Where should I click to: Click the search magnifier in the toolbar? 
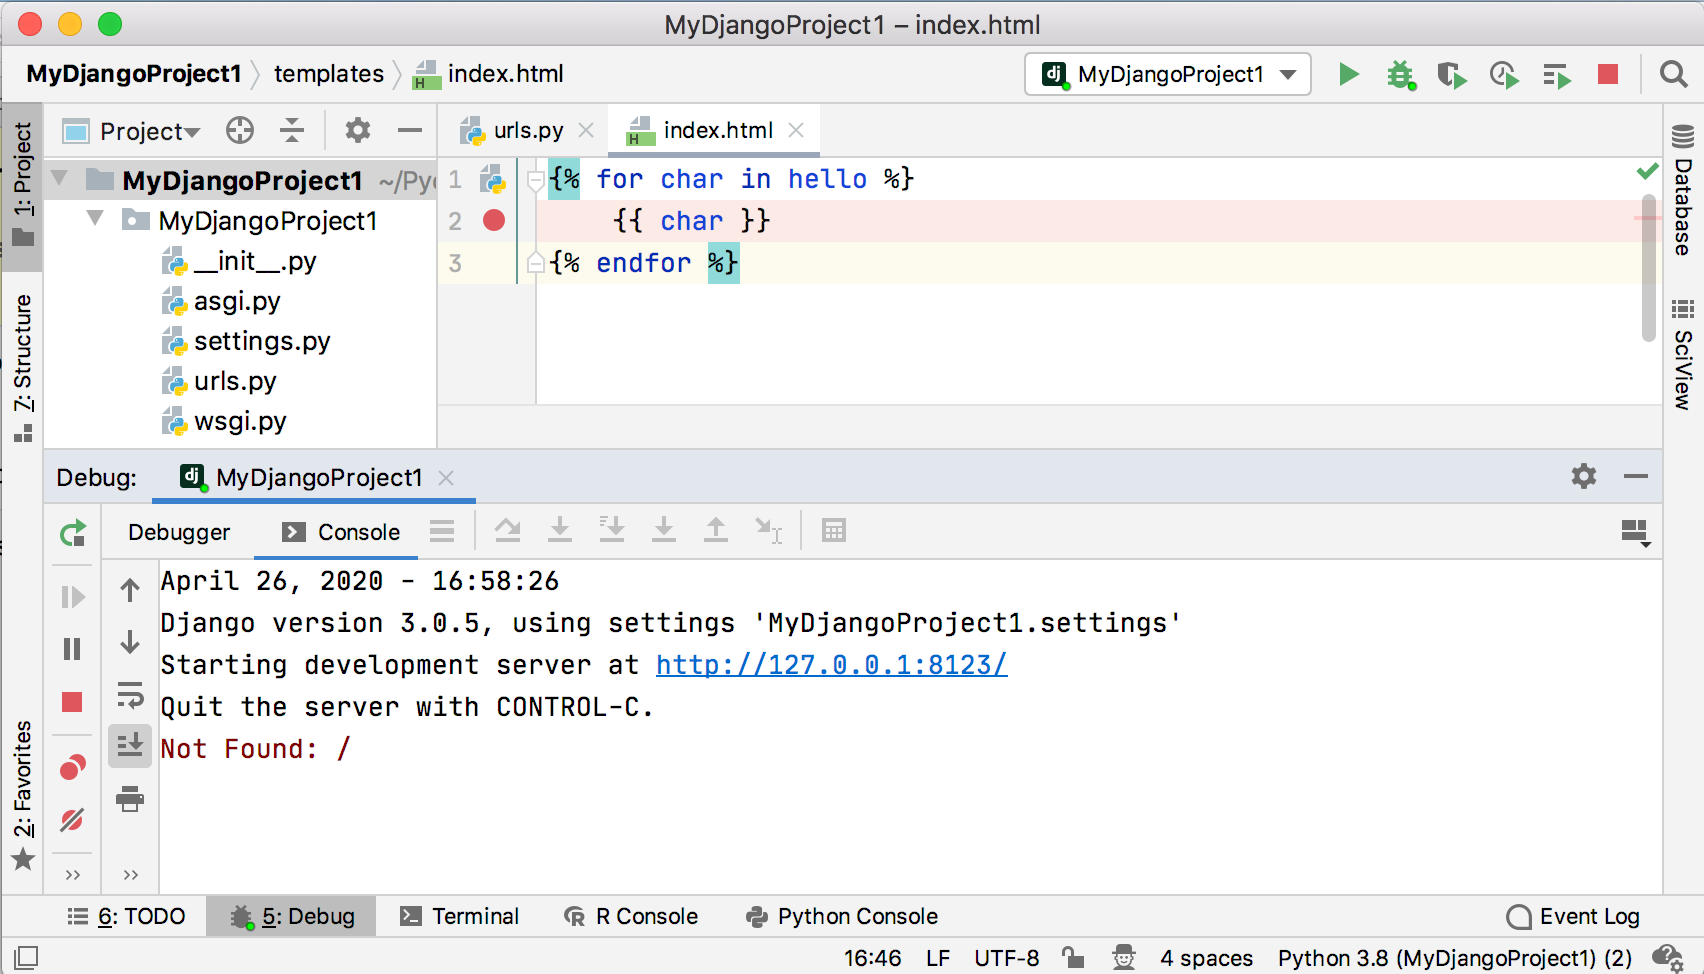tap(1672, 74)
